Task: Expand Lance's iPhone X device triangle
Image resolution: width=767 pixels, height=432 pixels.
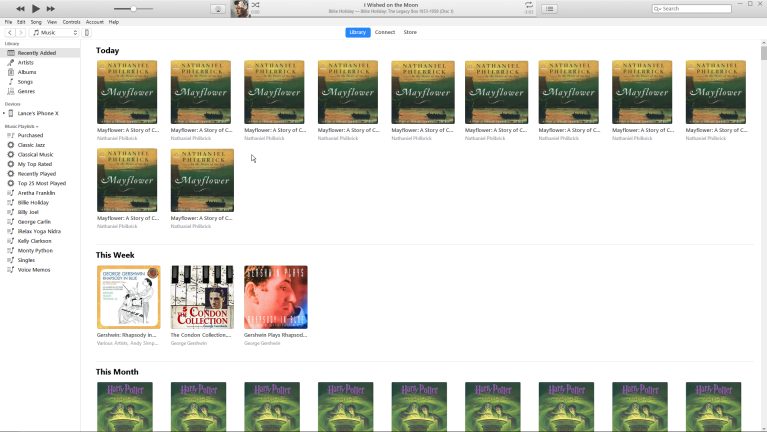Action: click(x=4, y=114)
